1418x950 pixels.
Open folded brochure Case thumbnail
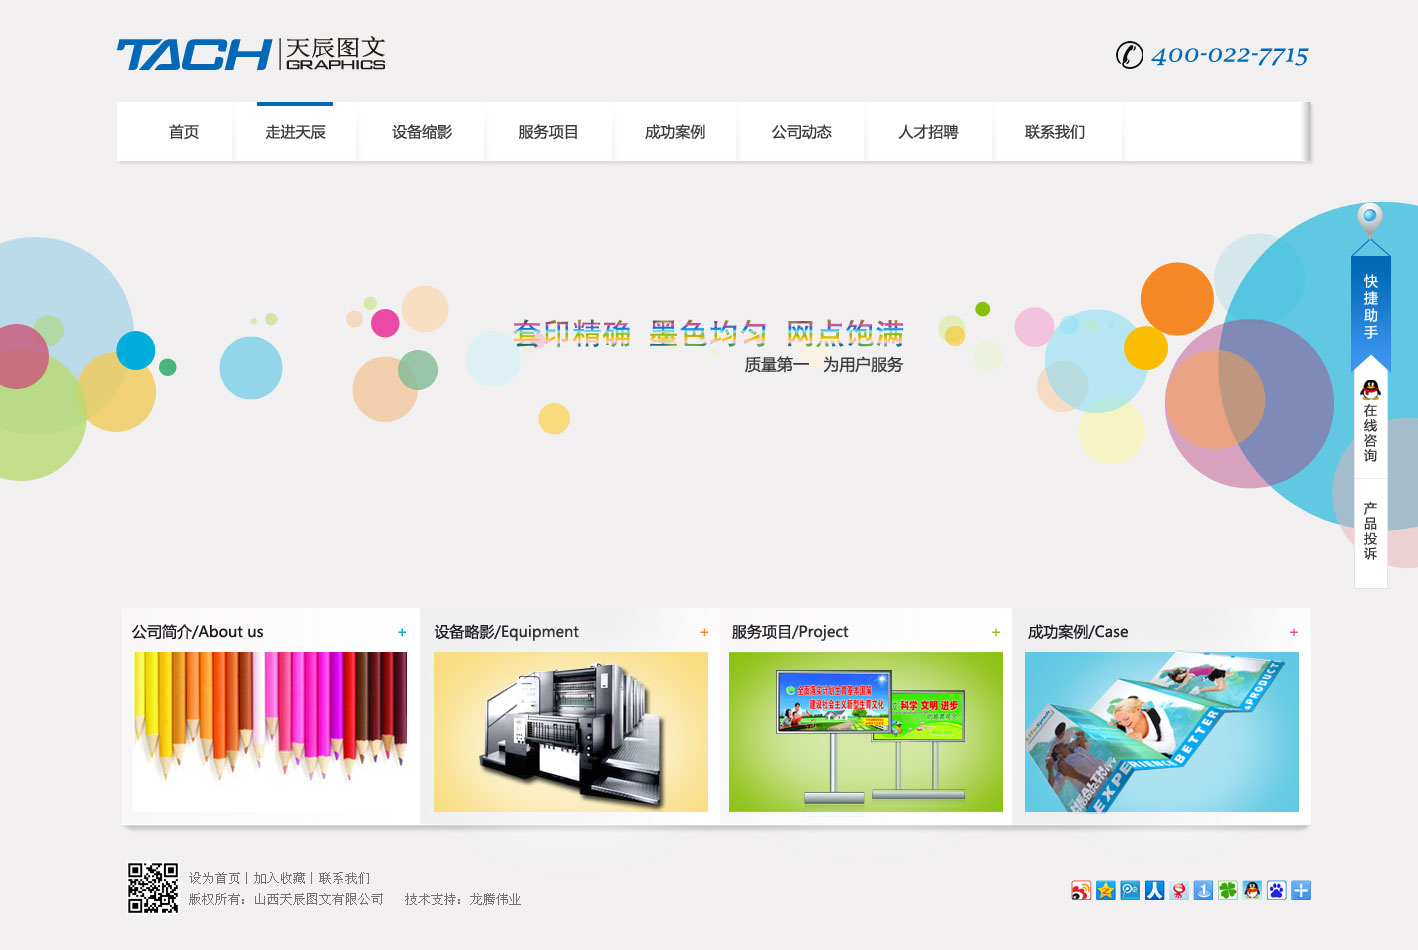click(1162, 732)
